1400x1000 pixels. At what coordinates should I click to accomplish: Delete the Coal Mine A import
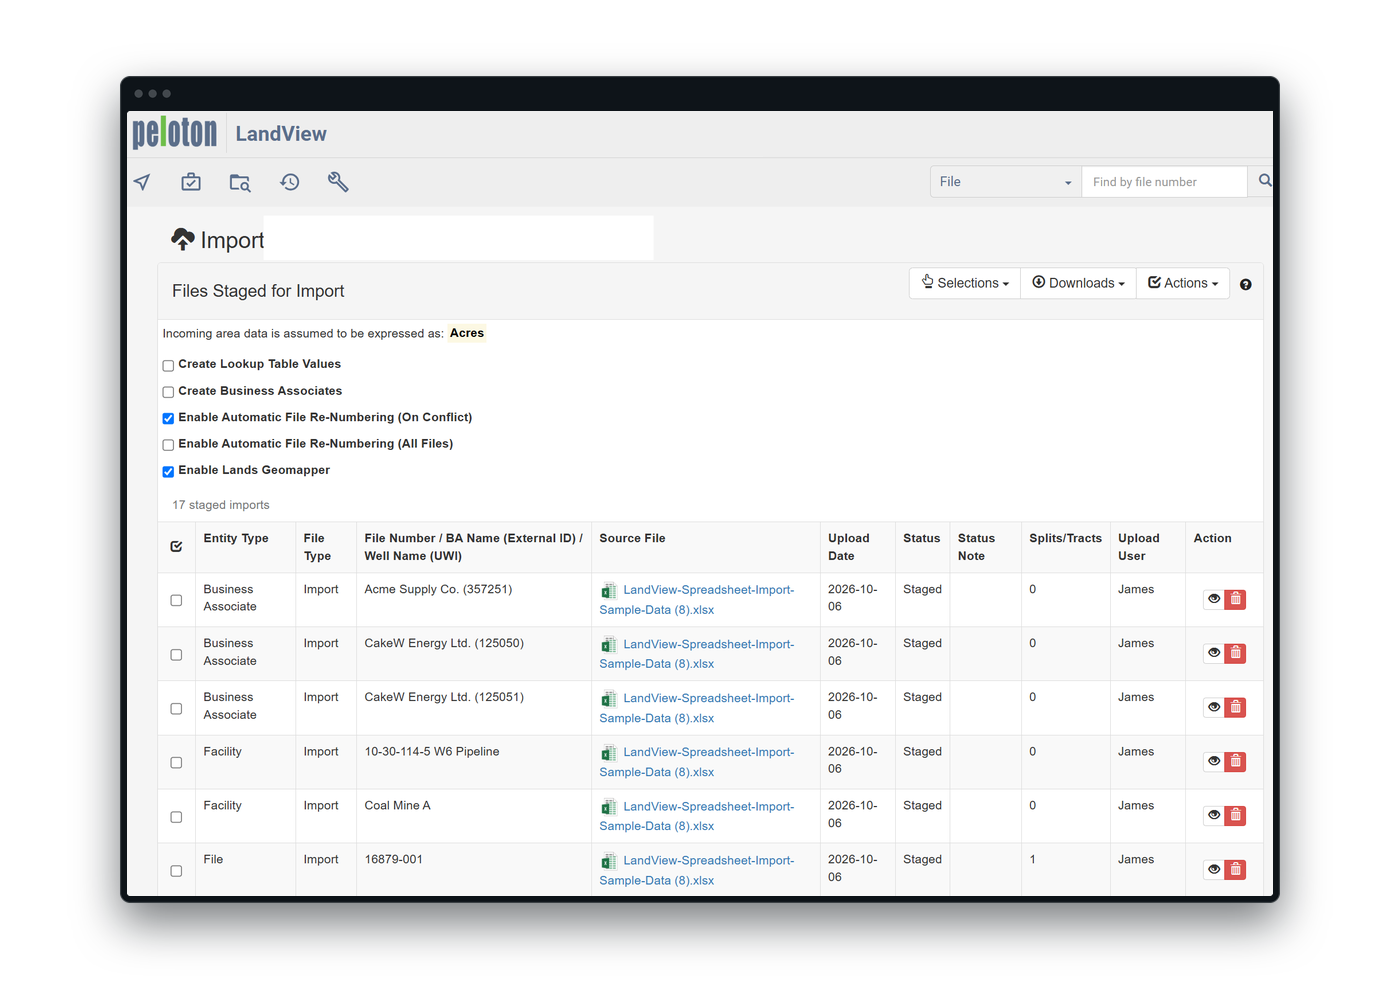point(1236,815)
